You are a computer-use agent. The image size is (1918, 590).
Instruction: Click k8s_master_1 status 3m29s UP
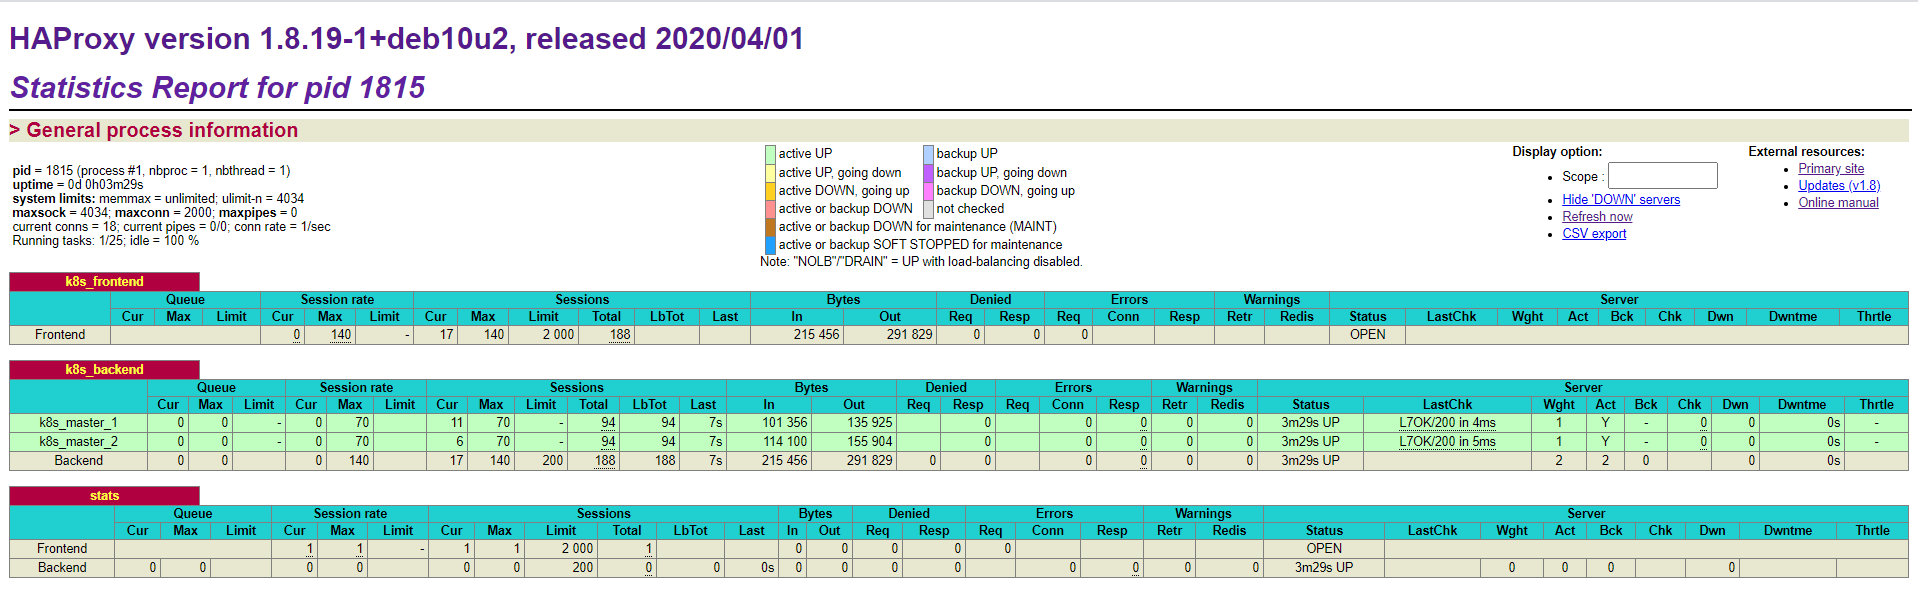coord(1310,423)
